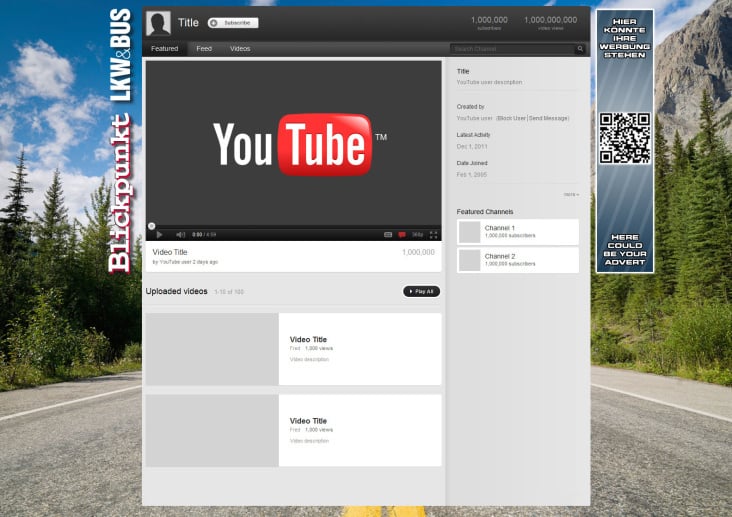The image size is (732, 517).
Task: Click the second uploaded Video Title text
Action: [x=308, y=421]
